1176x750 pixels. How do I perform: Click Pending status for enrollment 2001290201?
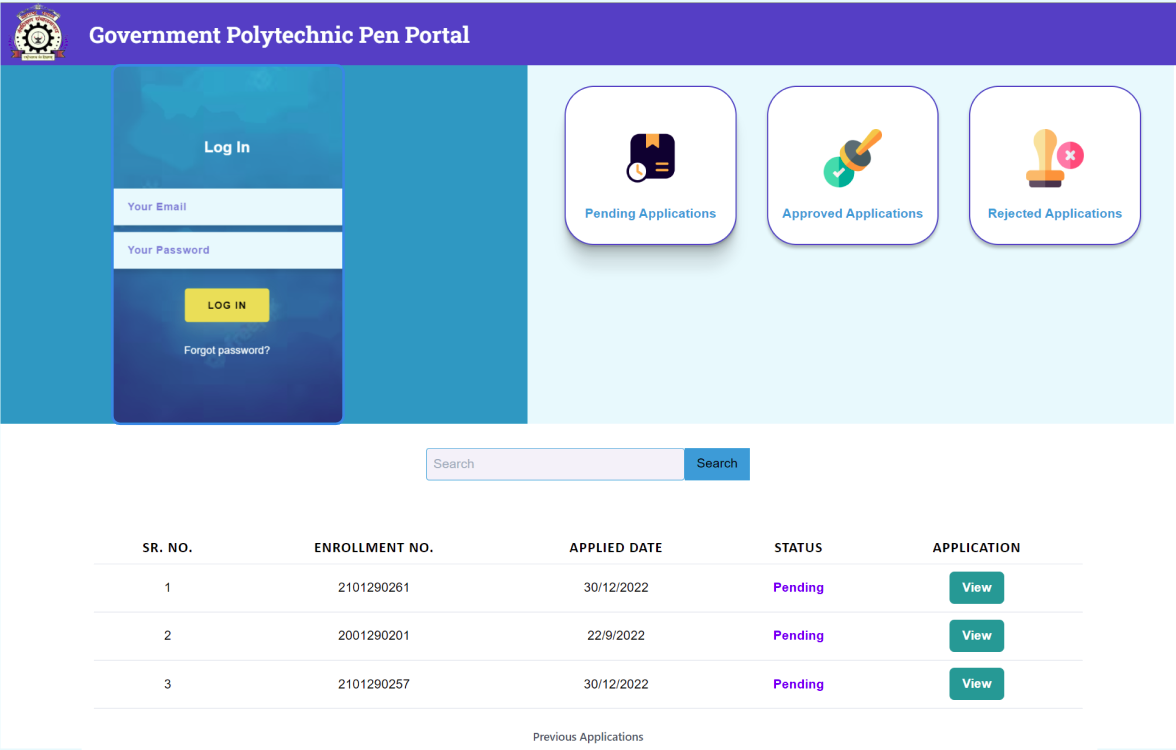point(798,636)
